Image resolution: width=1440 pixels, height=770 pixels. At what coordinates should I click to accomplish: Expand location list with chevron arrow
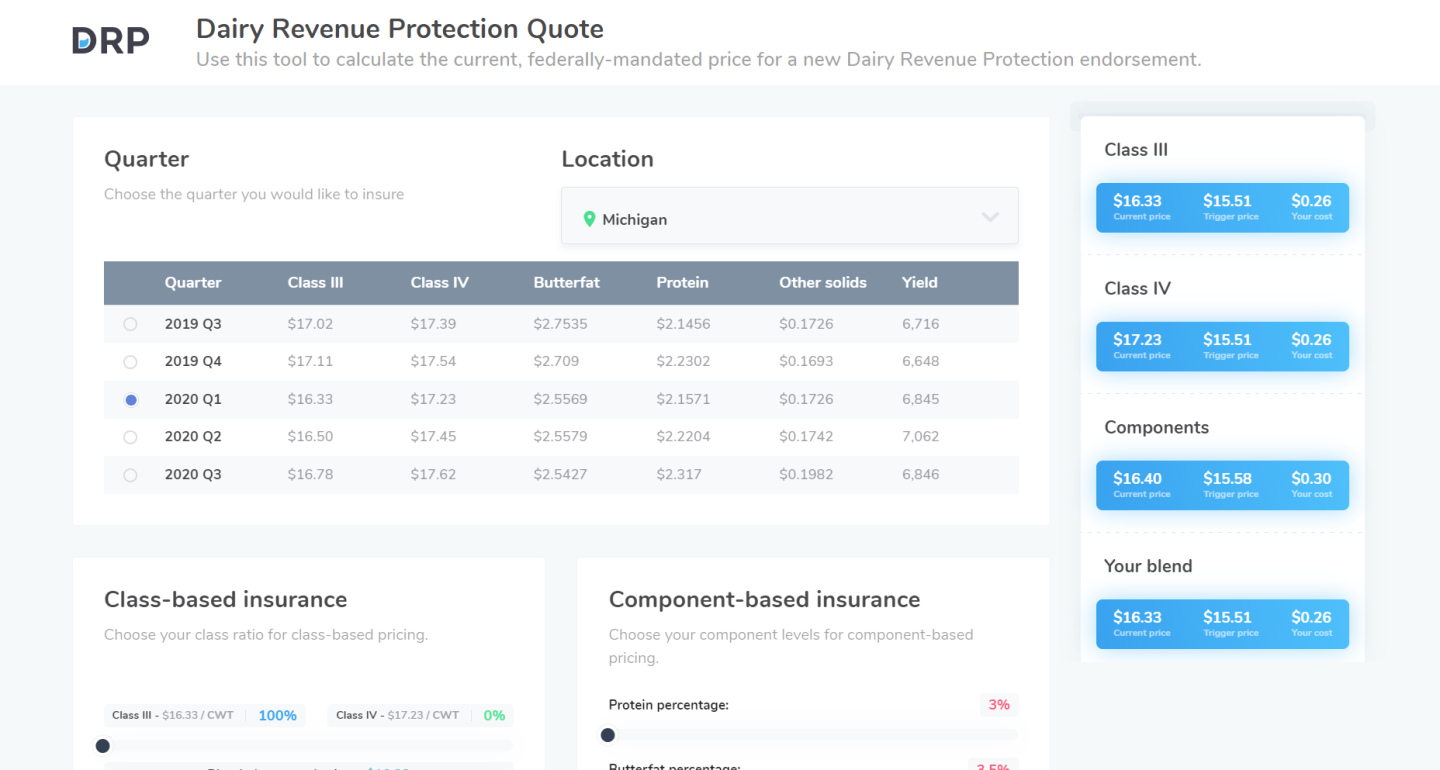[990, 217]
